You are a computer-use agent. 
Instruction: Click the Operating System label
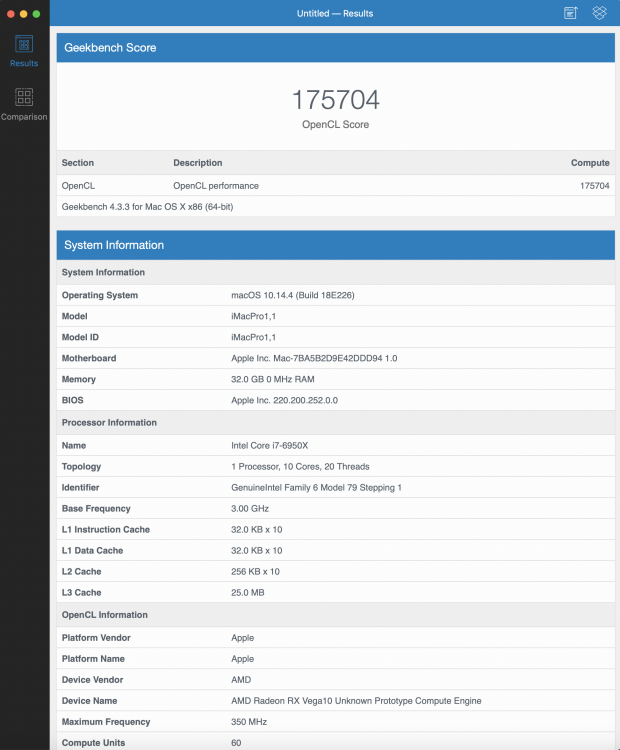pyautogui.click(x=100, y=295)
